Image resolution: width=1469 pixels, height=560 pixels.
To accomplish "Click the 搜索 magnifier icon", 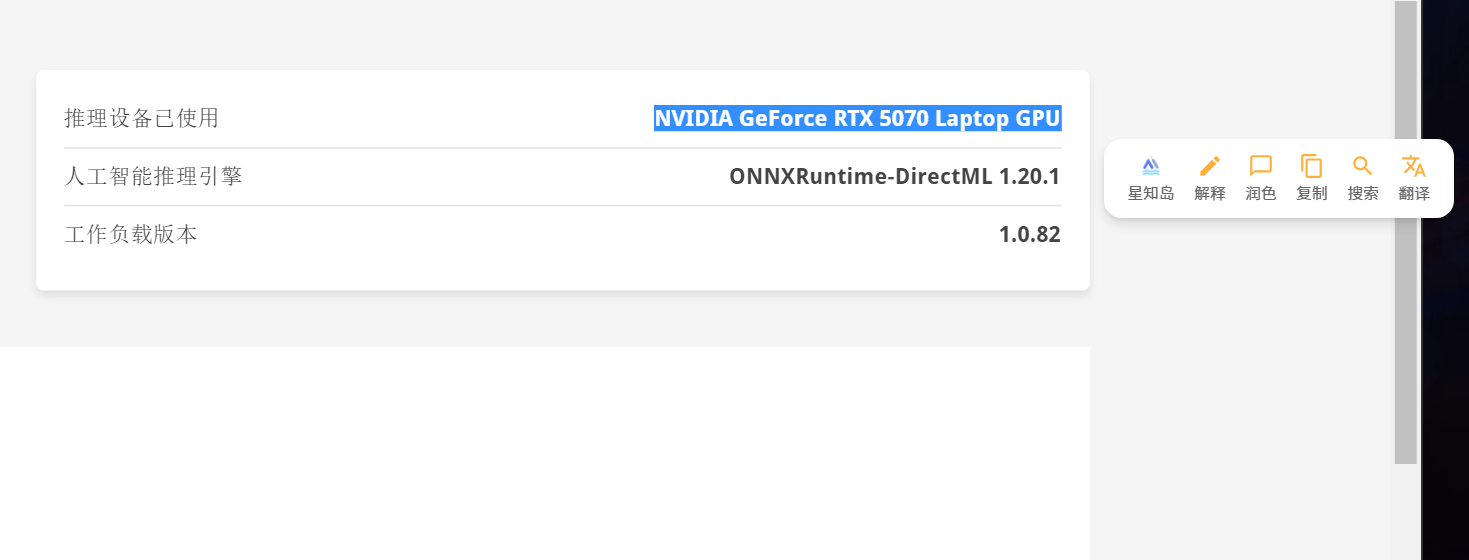I will (x=1362, y=166).
